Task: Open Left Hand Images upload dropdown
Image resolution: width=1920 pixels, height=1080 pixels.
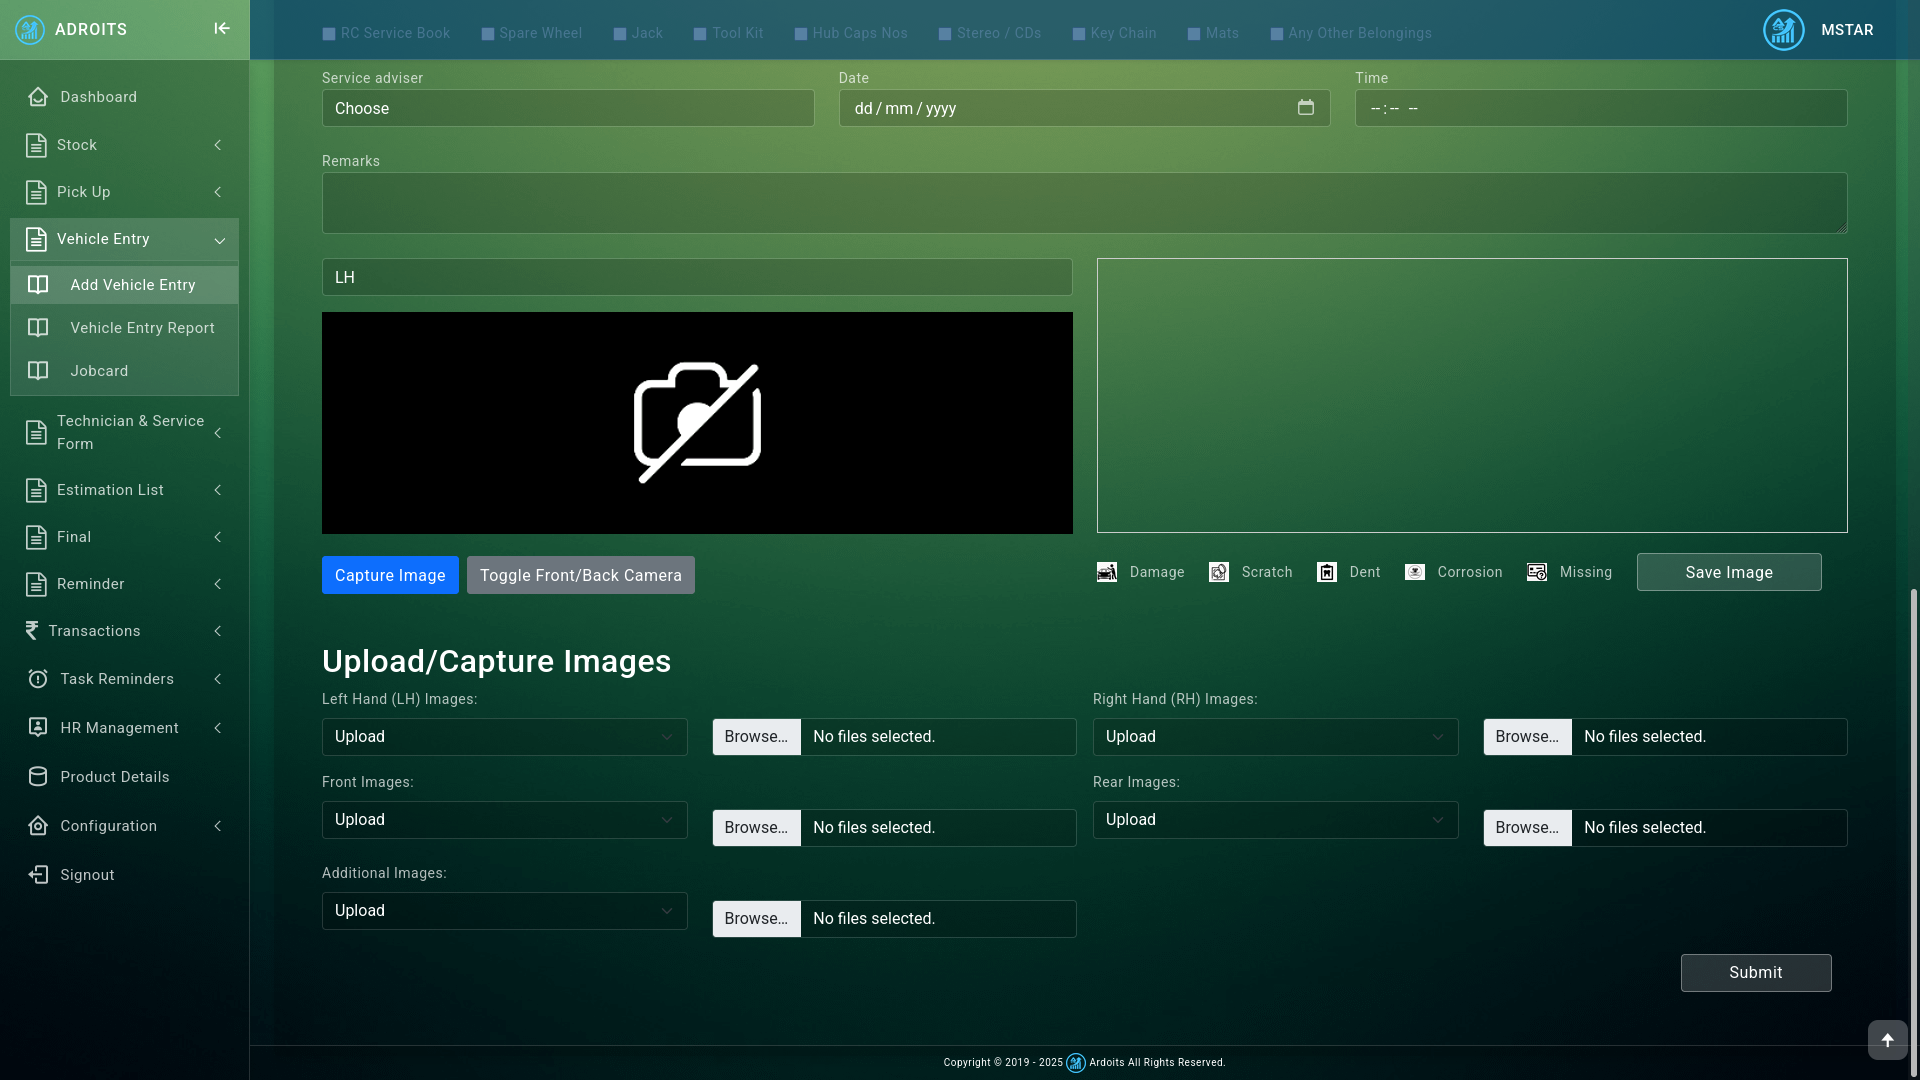Action: pos(504,737)
